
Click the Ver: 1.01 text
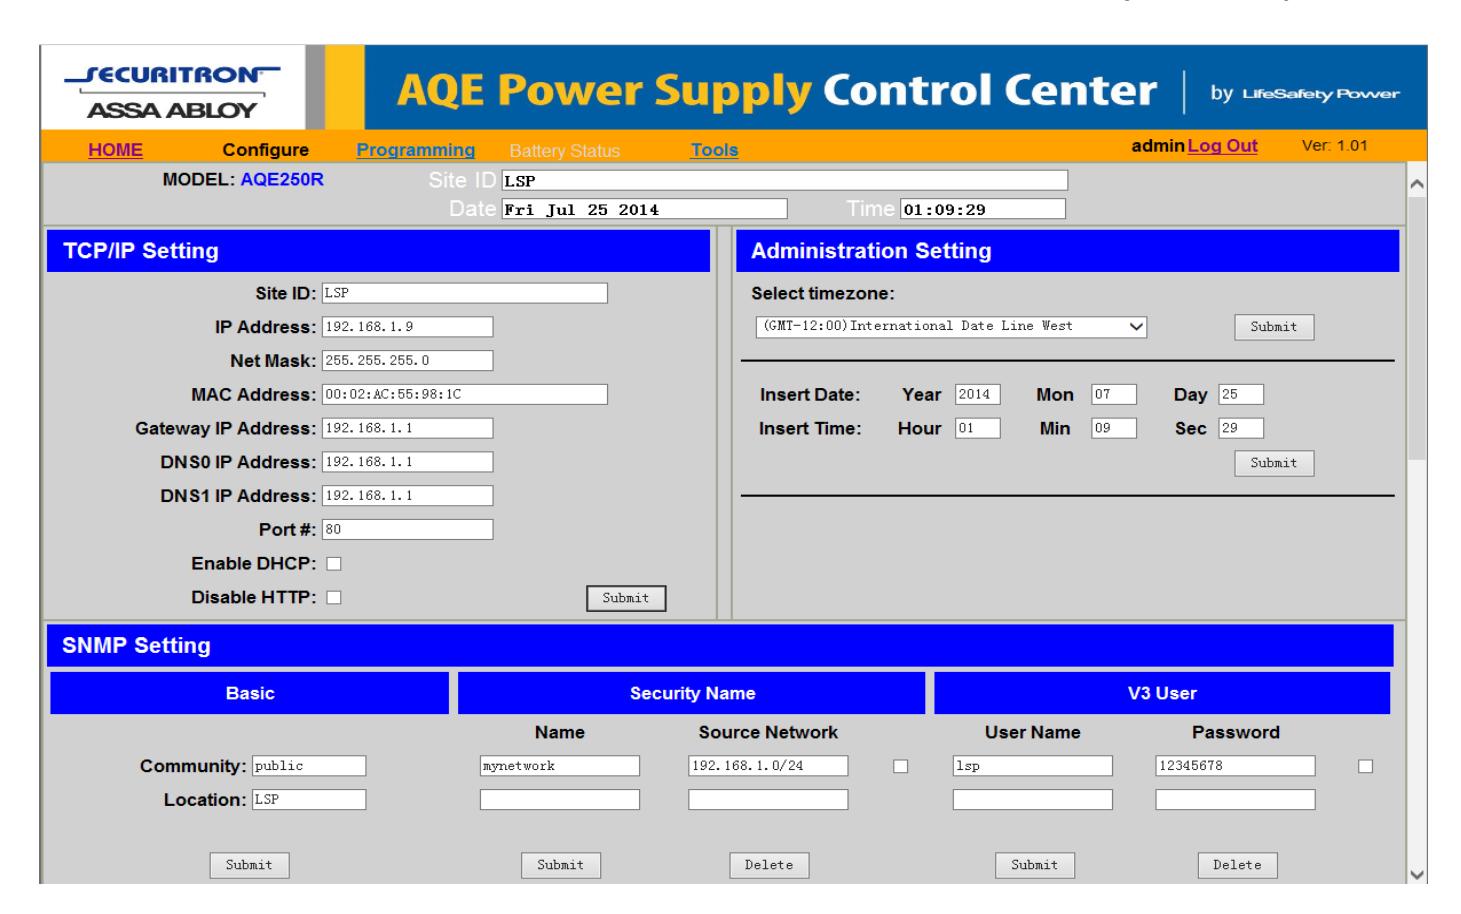(x=1334, y=146)
